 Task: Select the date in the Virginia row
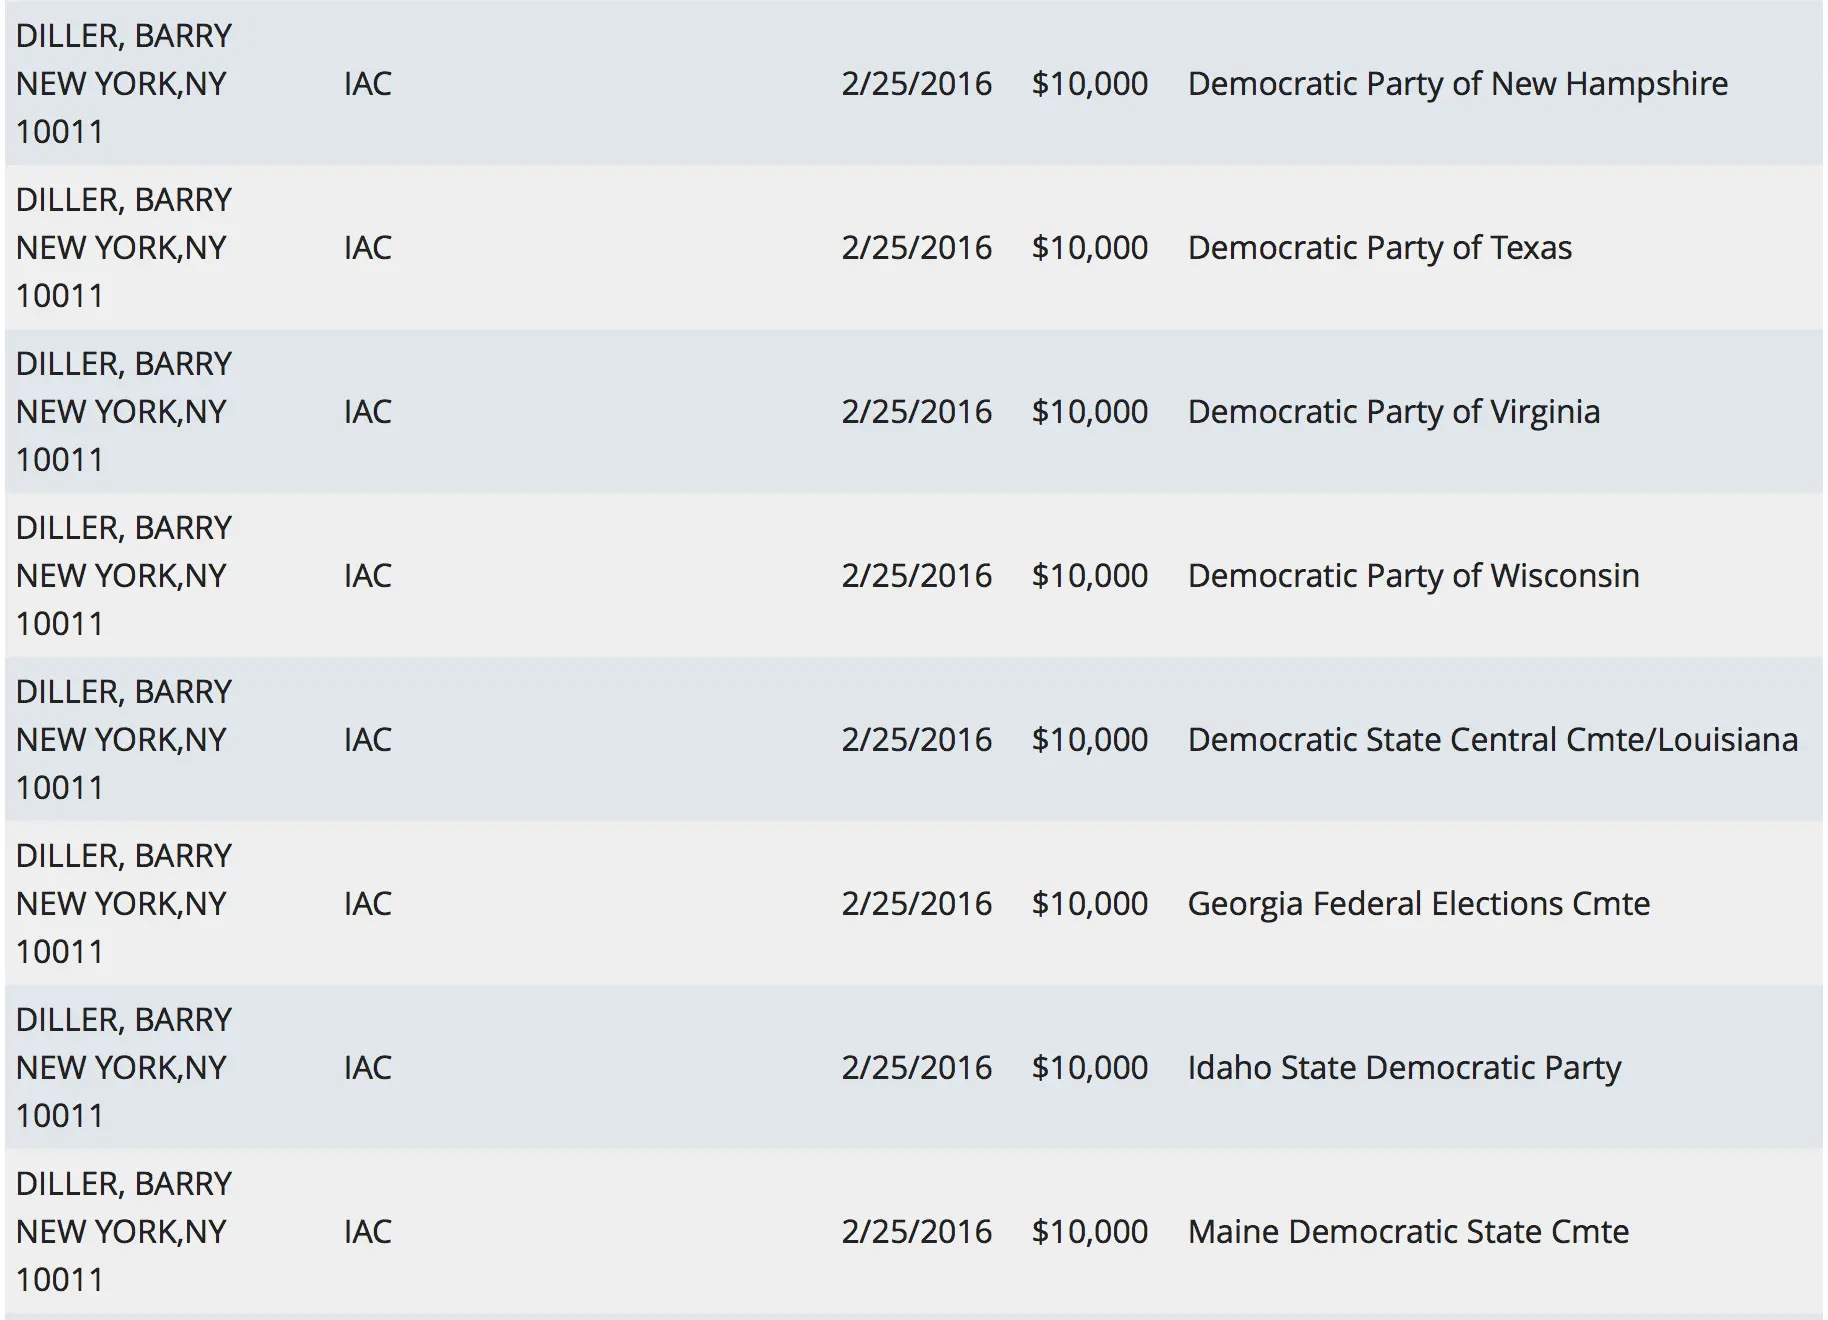pos(916,412)
